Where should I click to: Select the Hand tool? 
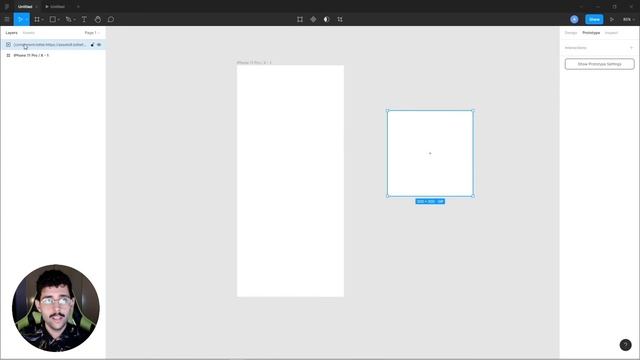[98, 19]
